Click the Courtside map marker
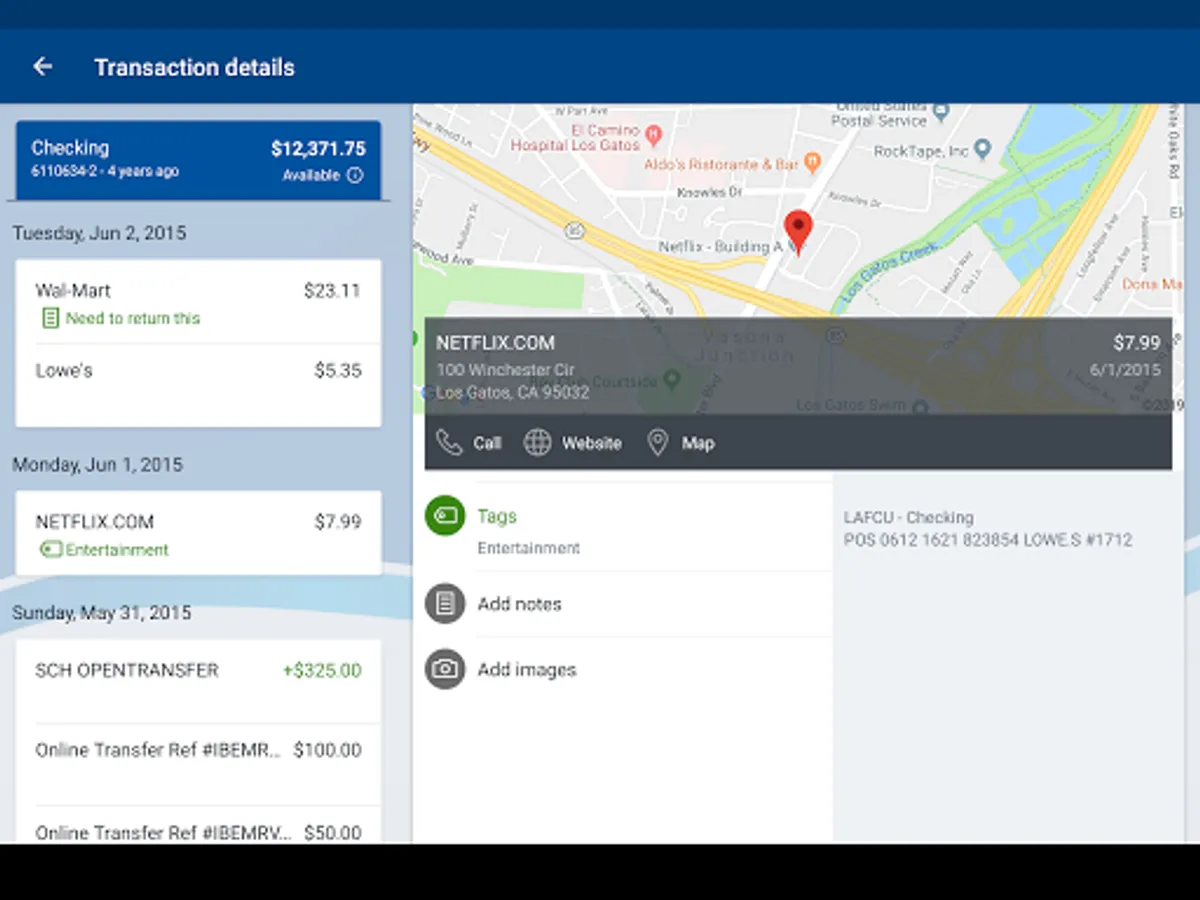1200x900 pixels. [x=671, y=380]
